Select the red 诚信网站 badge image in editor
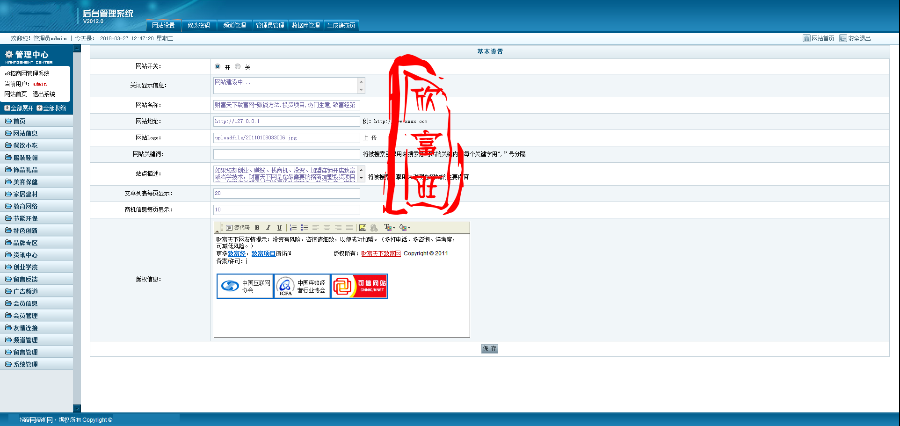 (x=359, y=286)
